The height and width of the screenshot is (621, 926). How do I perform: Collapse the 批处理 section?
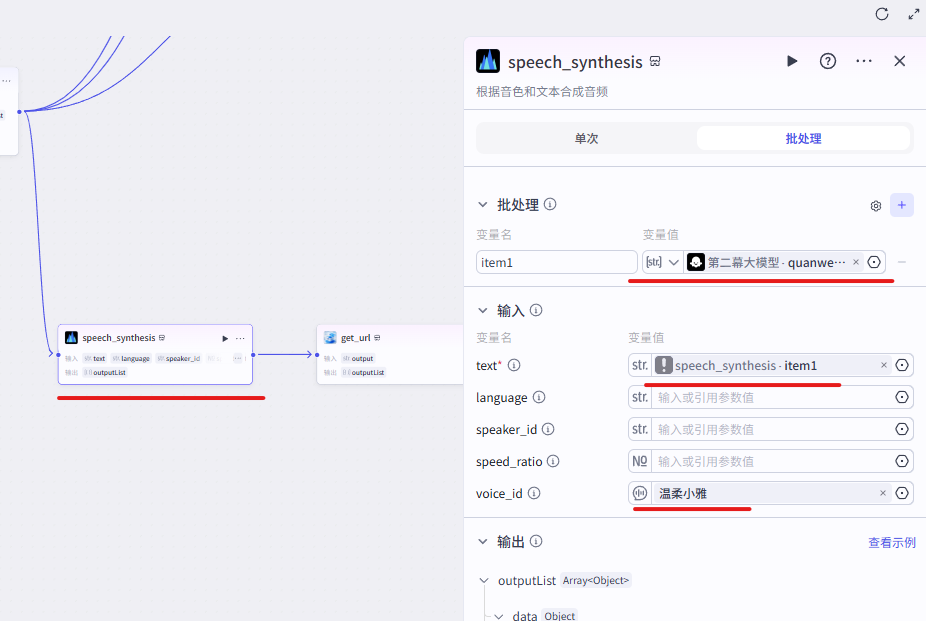(x=482, y=204)
